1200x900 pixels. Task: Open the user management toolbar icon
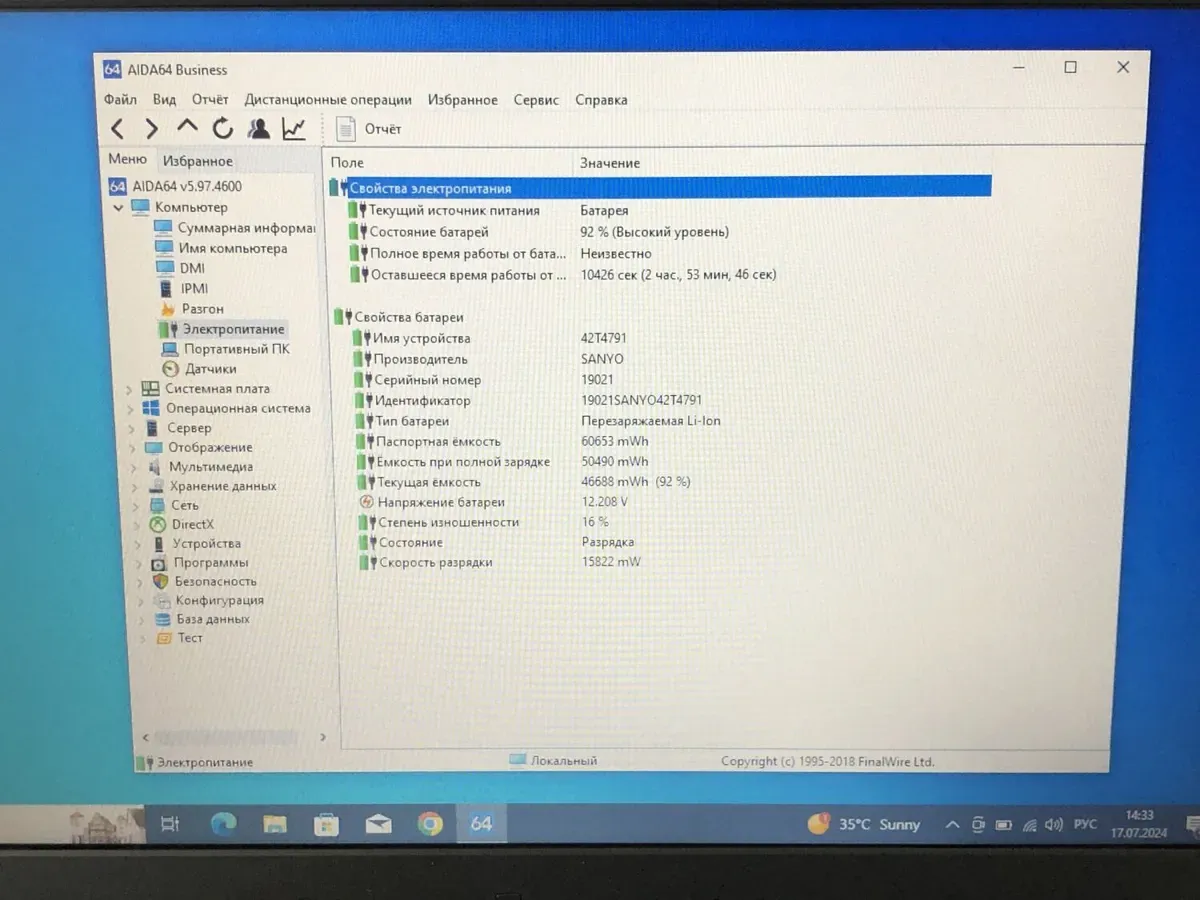click(259, 128)
